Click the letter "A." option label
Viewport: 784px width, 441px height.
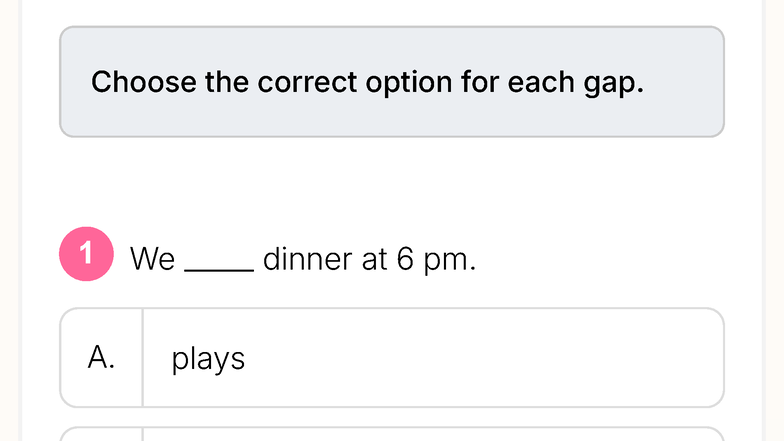pos(102,358)
